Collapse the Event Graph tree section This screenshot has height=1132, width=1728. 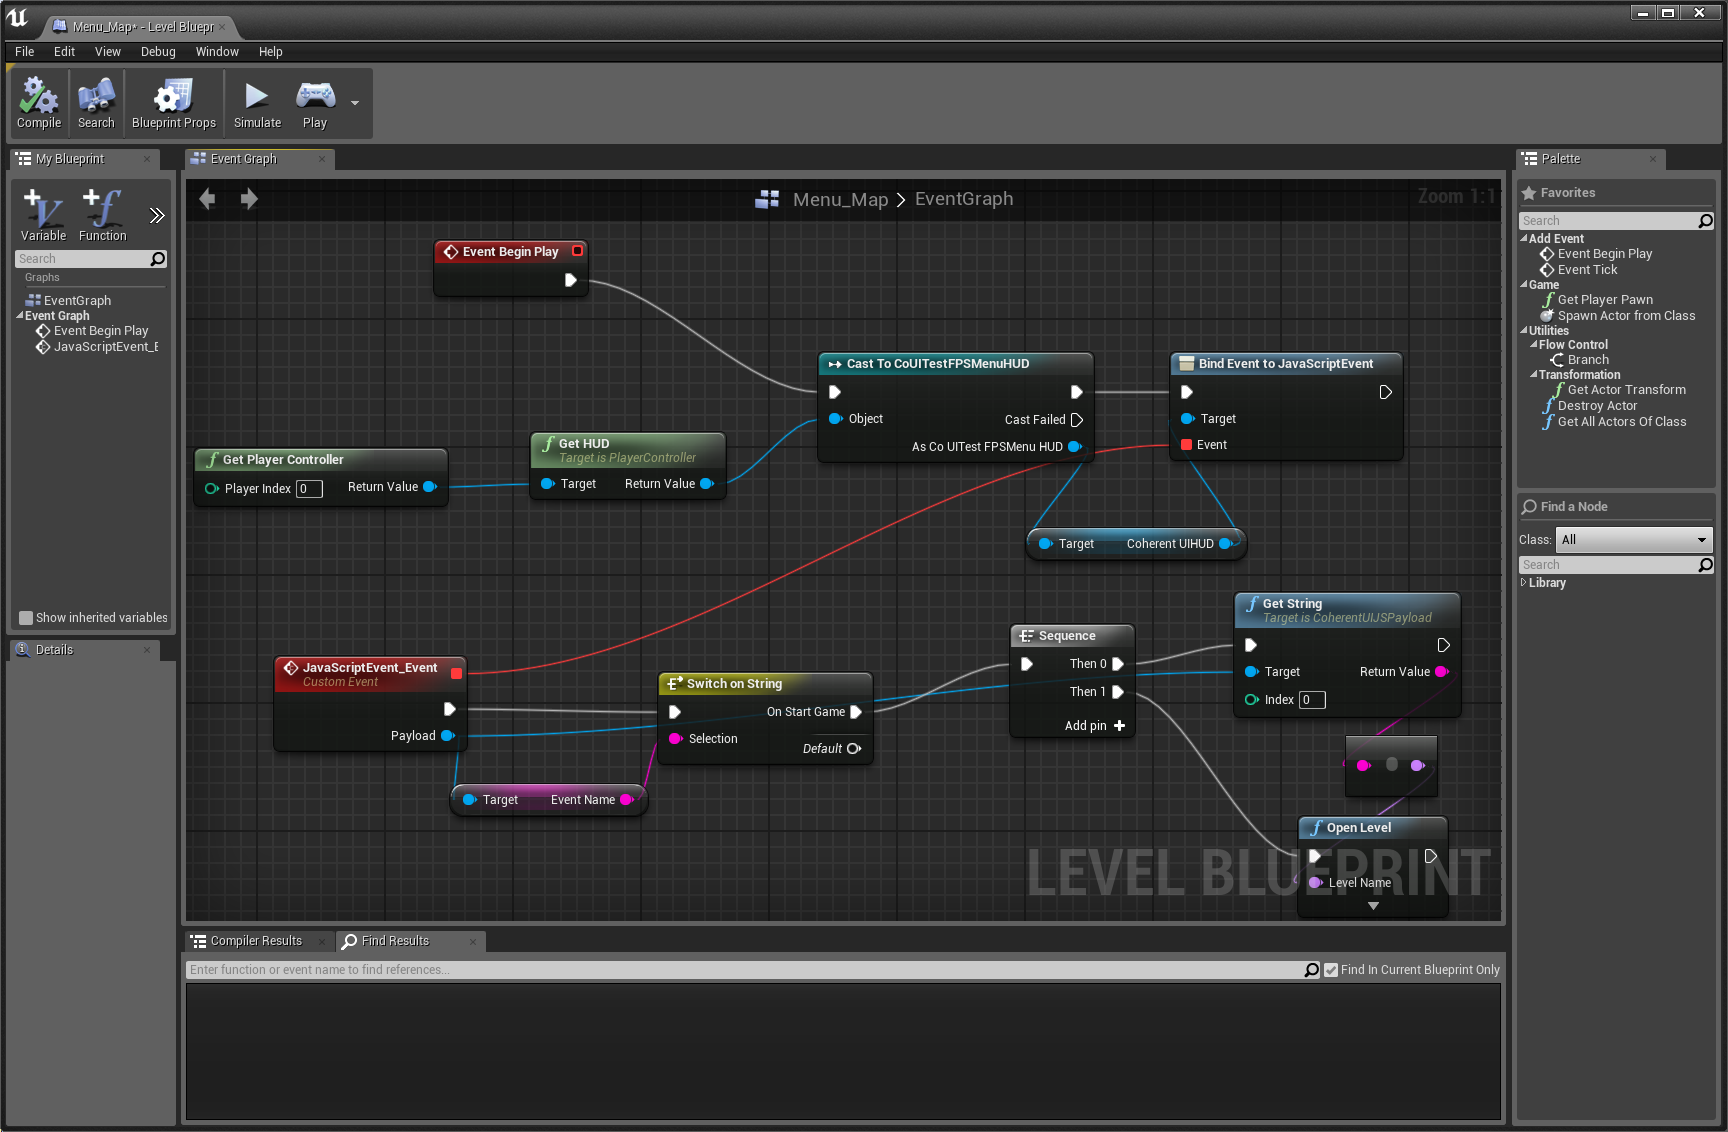(x=20, y=316)
